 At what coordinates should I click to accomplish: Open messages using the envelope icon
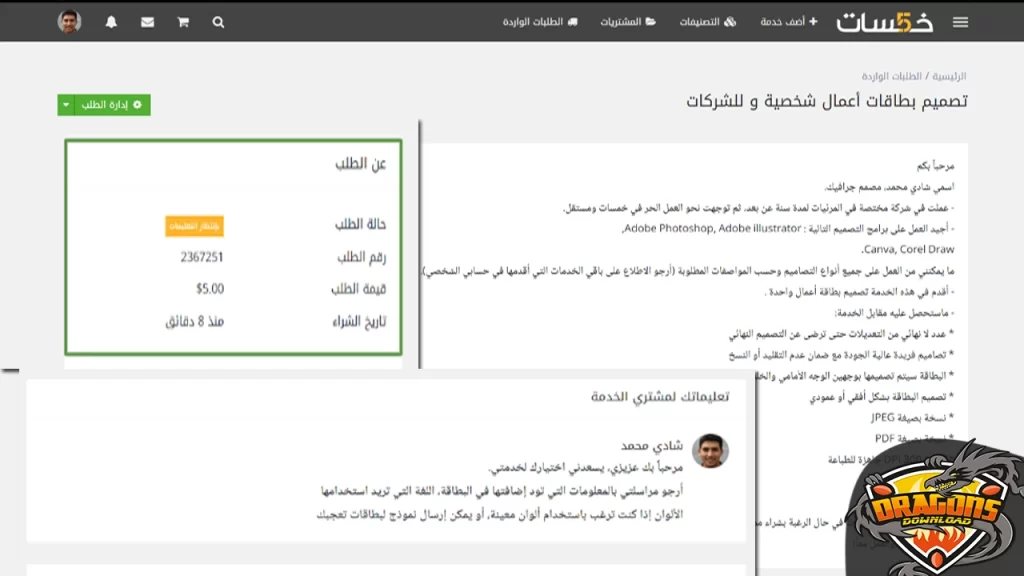pyautogui.click(x=147, y=21)
